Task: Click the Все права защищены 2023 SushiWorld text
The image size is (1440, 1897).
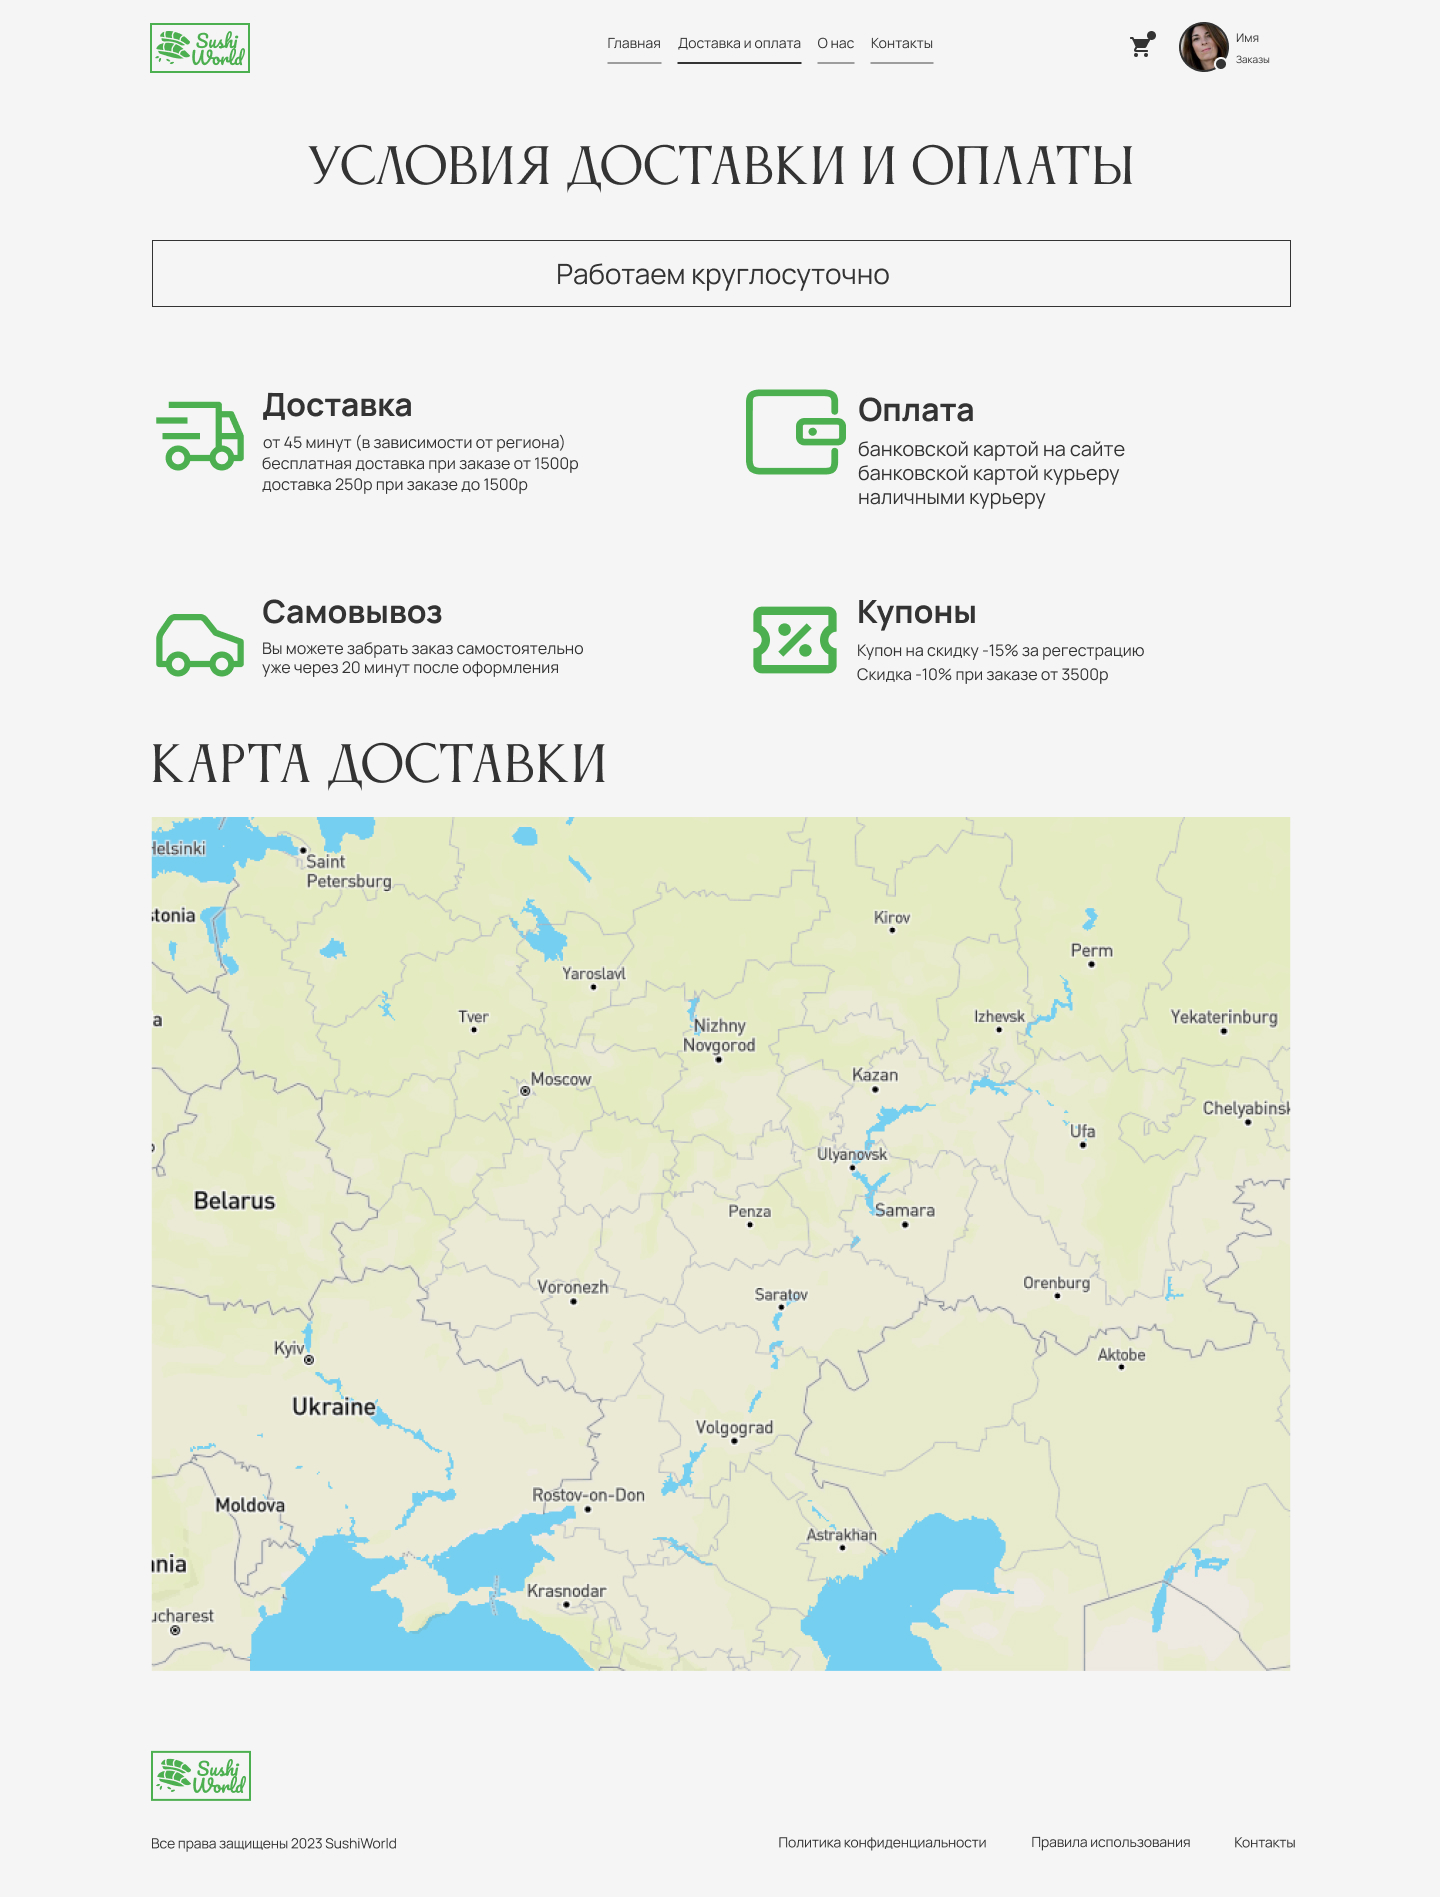Action: [274, 1843]
